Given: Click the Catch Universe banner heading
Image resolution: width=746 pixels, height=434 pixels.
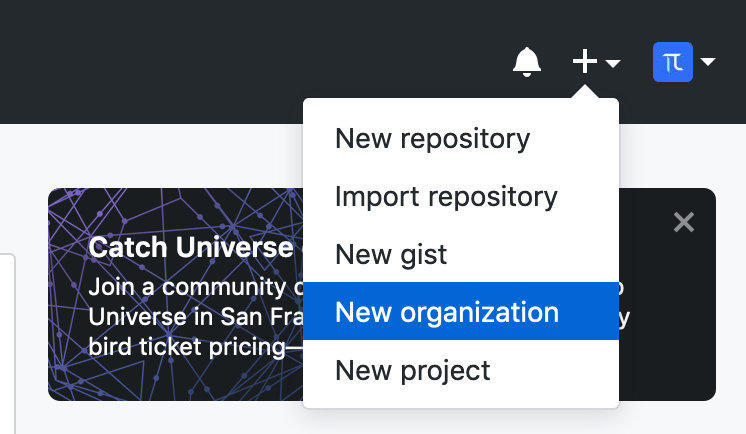Looking at the screenshot, I should click(x=190, y=247).
